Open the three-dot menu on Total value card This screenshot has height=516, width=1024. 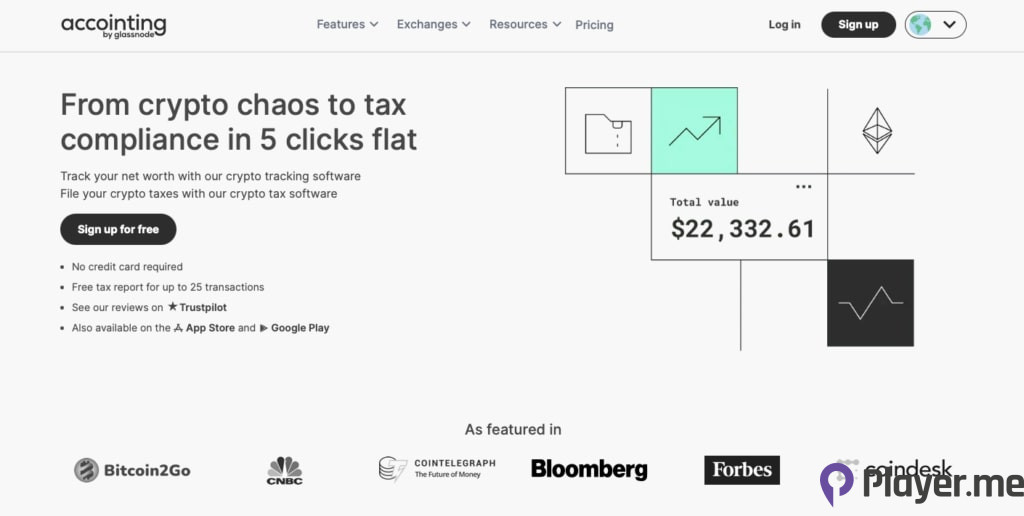pyautogui.click(x=804, y=187)
